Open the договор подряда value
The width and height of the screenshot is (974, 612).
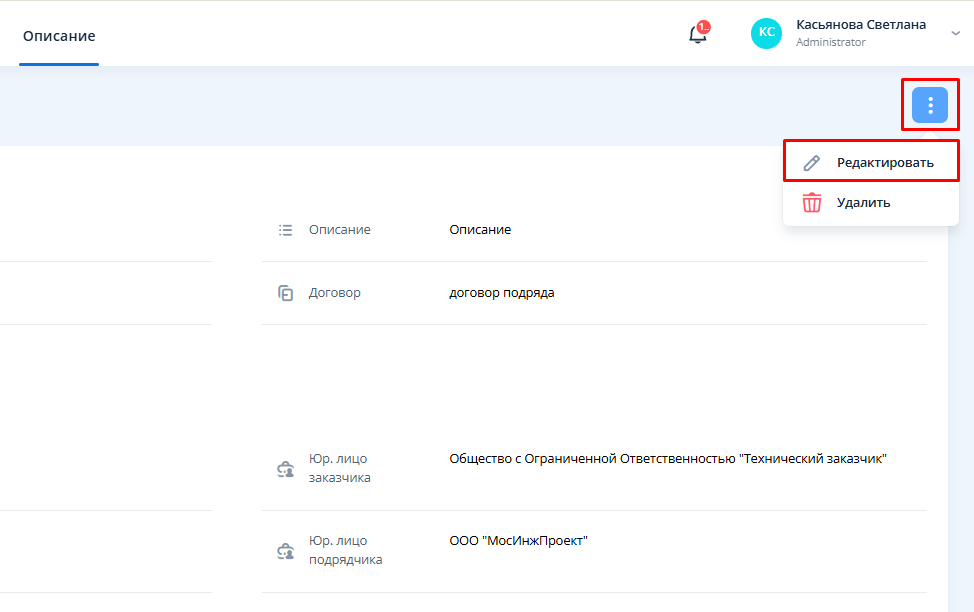(501, 293)
